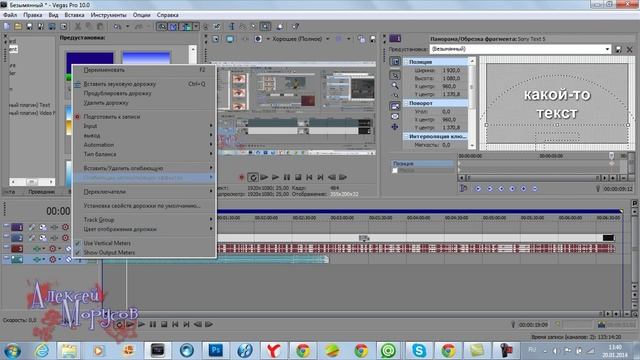Click Stop in the preview transport
The image size is (640, 360).
(298, 177)
